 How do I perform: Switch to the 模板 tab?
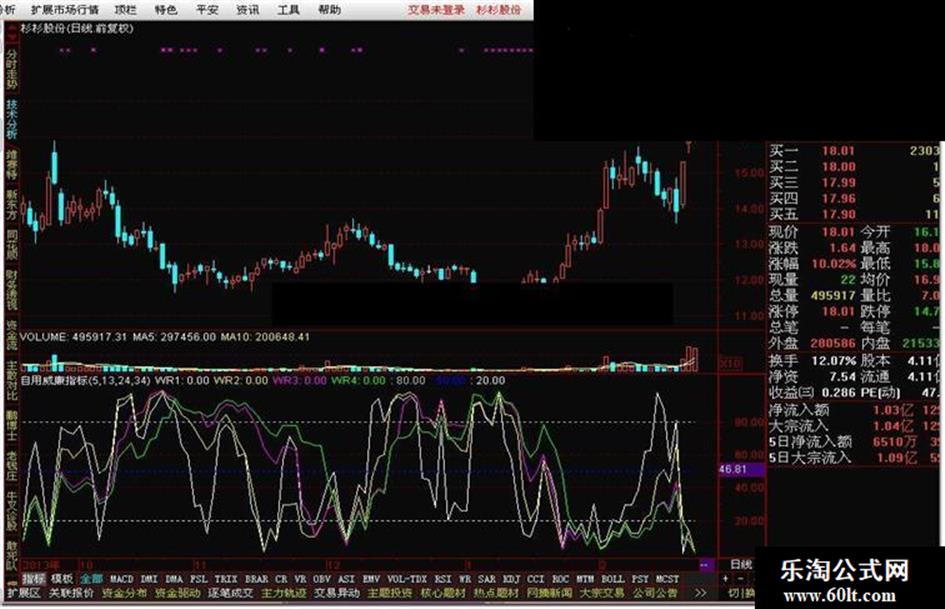tap(61, 579)
